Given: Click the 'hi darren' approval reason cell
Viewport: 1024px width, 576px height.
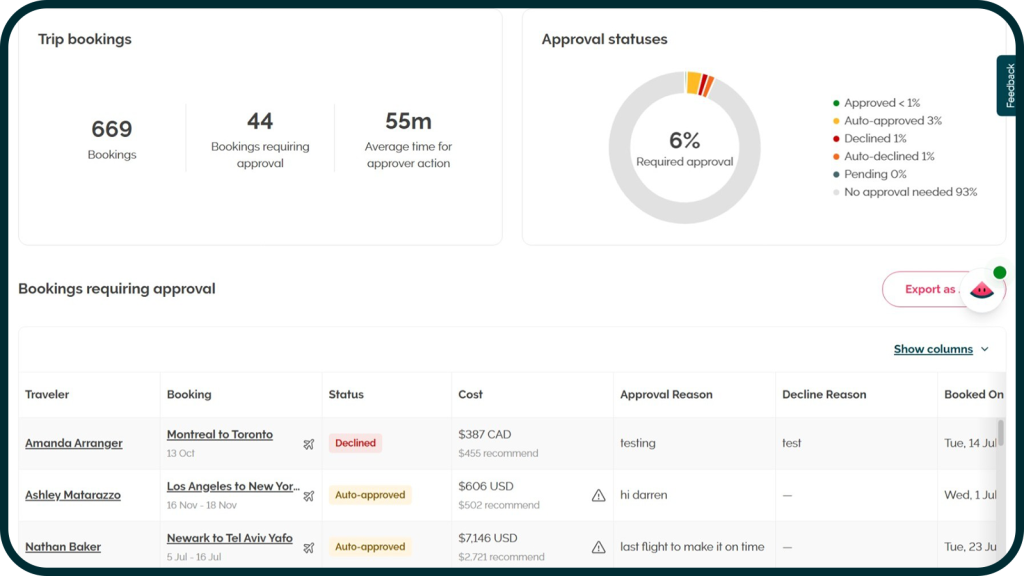Looking at the screenshot, I should click(x=643, y=495).
